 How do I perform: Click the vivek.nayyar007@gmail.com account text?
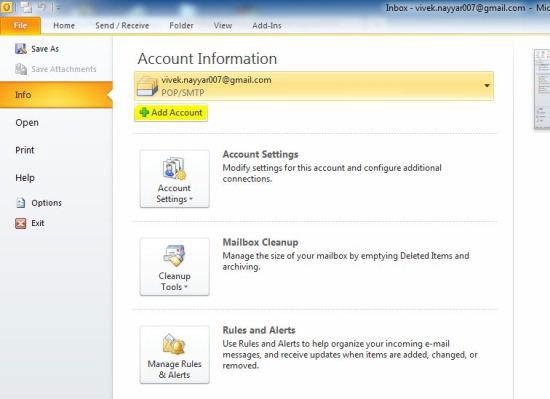pos(216,80)
